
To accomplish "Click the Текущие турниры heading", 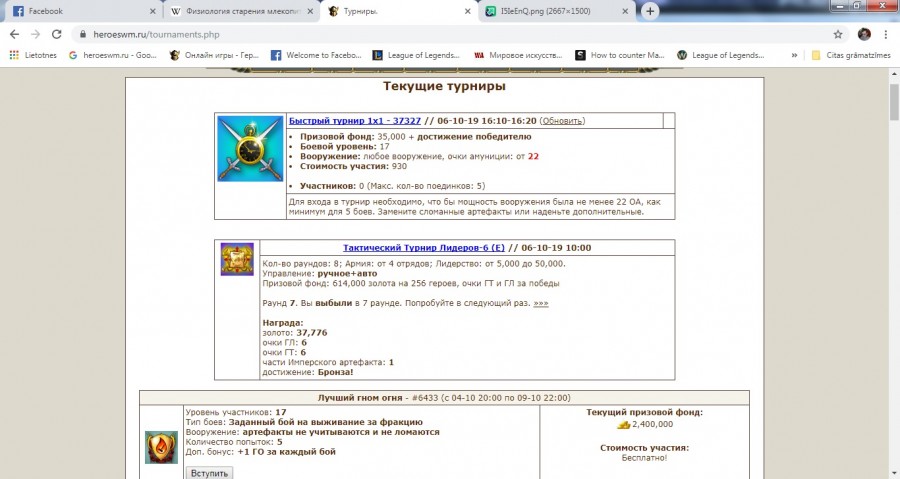I will click(x=444, y=86).
